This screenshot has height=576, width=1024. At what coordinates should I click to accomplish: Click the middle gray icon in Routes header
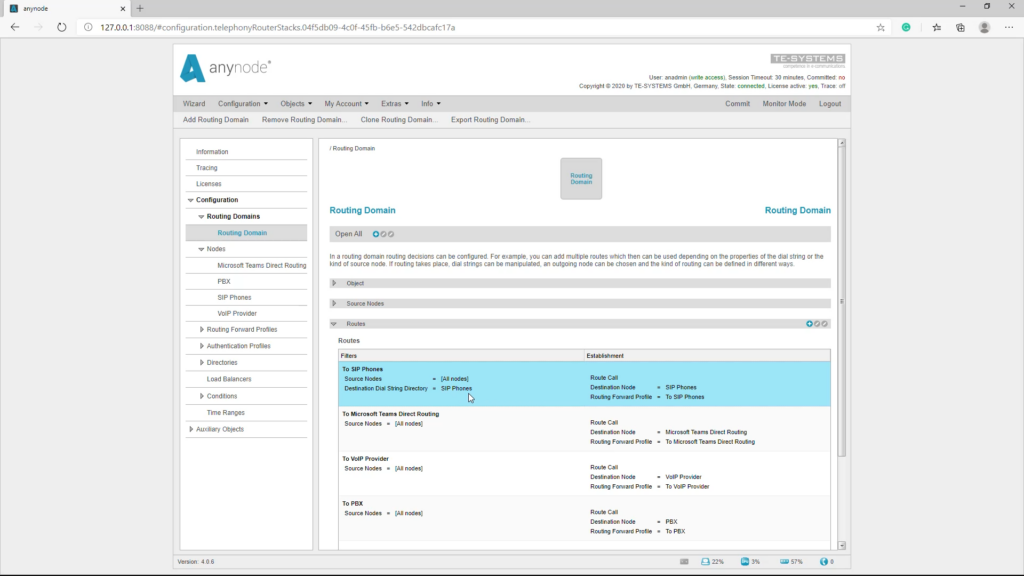coord(817,324)
